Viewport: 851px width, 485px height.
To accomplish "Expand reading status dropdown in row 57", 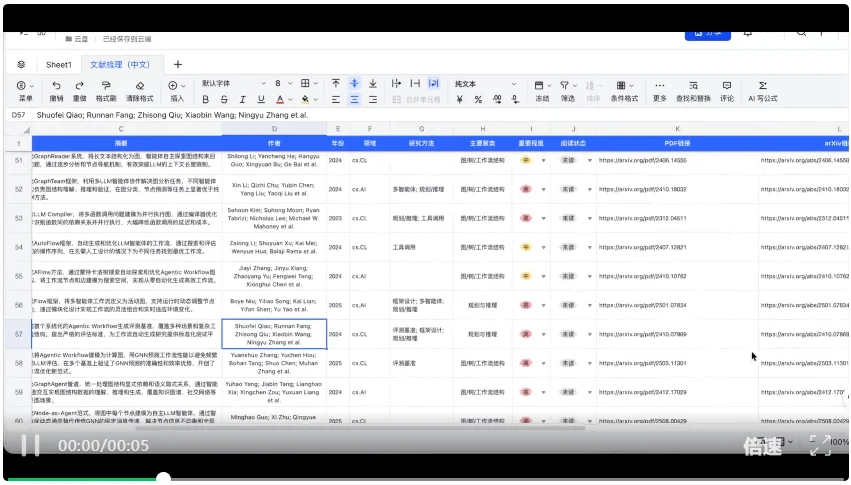I will click(590, 334).
